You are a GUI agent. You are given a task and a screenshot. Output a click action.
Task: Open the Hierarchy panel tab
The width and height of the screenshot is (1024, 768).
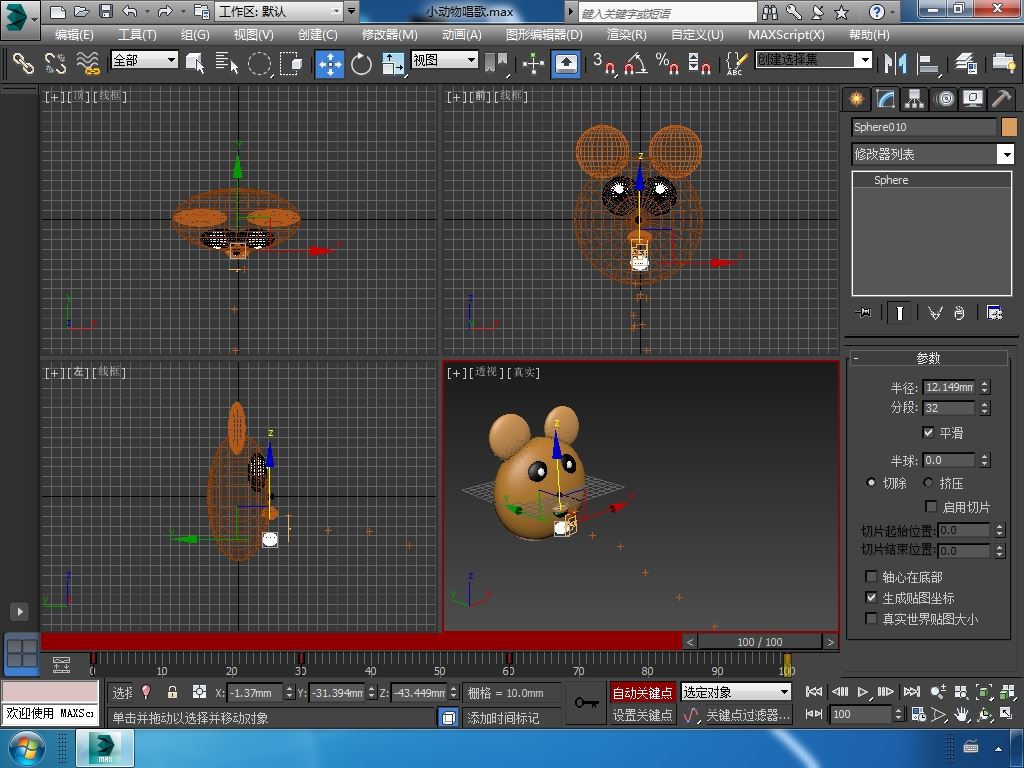point(914,98)
